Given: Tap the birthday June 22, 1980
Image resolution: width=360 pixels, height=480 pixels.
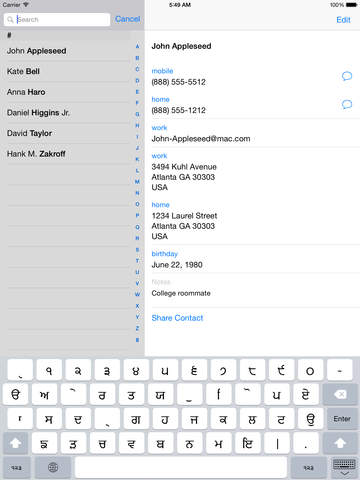Looking at the screenshot, I should pos(177,265).
